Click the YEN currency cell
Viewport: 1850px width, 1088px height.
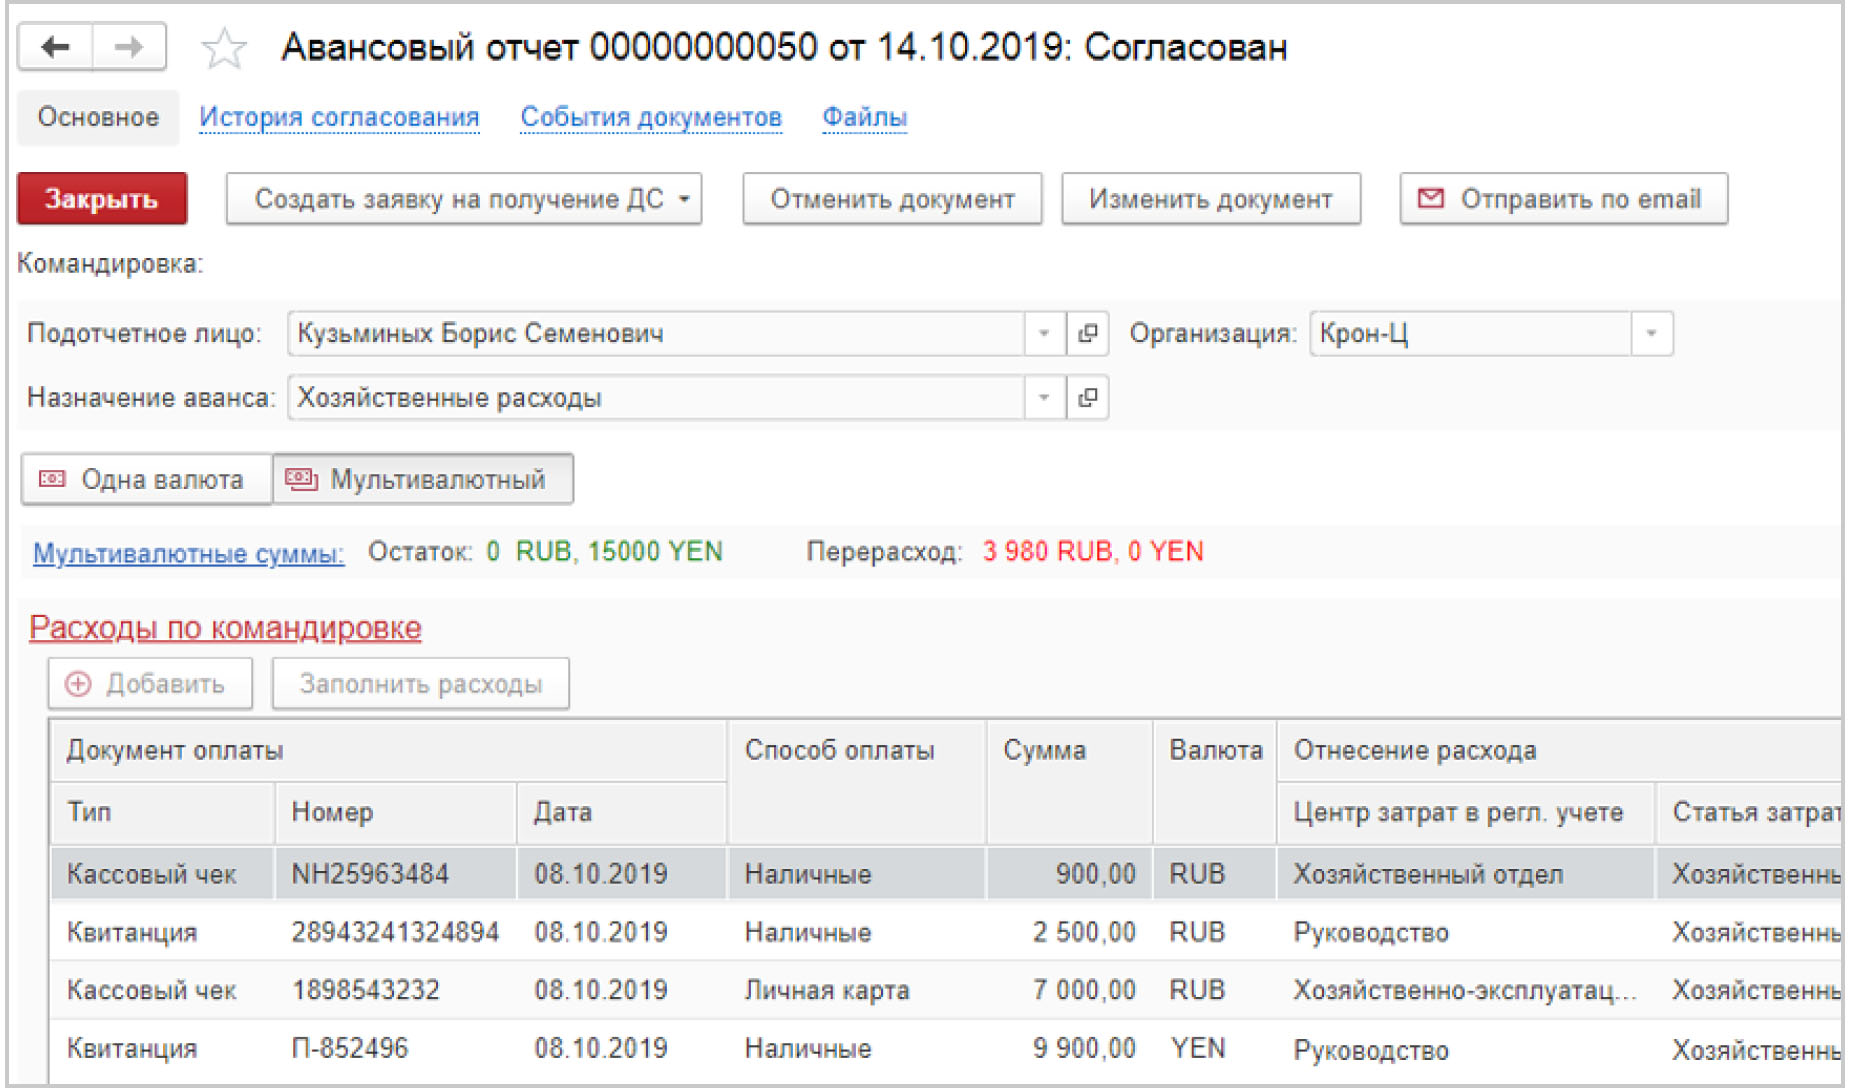pyautogui.click(x=1215, y=1048)
